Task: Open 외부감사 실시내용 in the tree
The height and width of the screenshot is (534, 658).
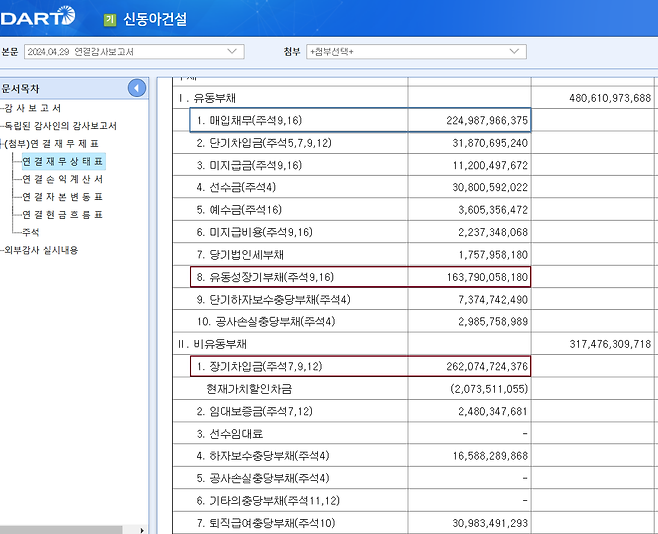Action: 41,250
